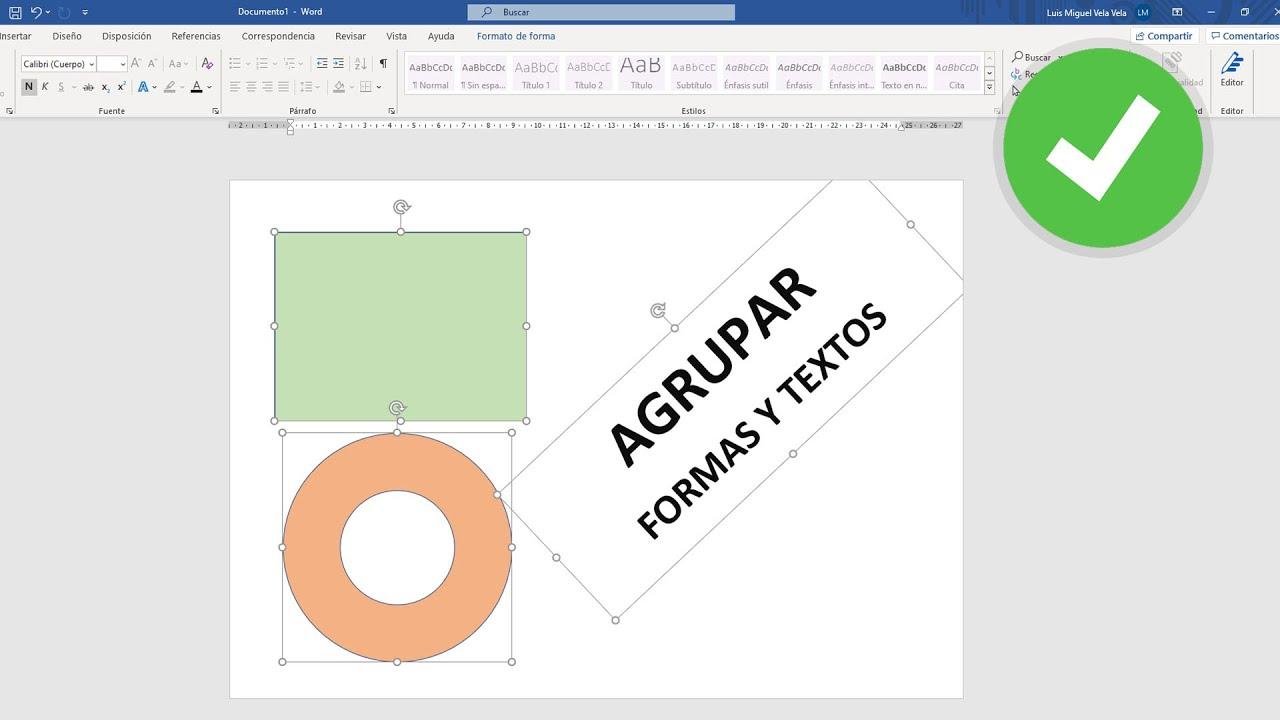Click the rotation handle above green rectangle
Screen dimensions: 1280x720
coord(401,207)
